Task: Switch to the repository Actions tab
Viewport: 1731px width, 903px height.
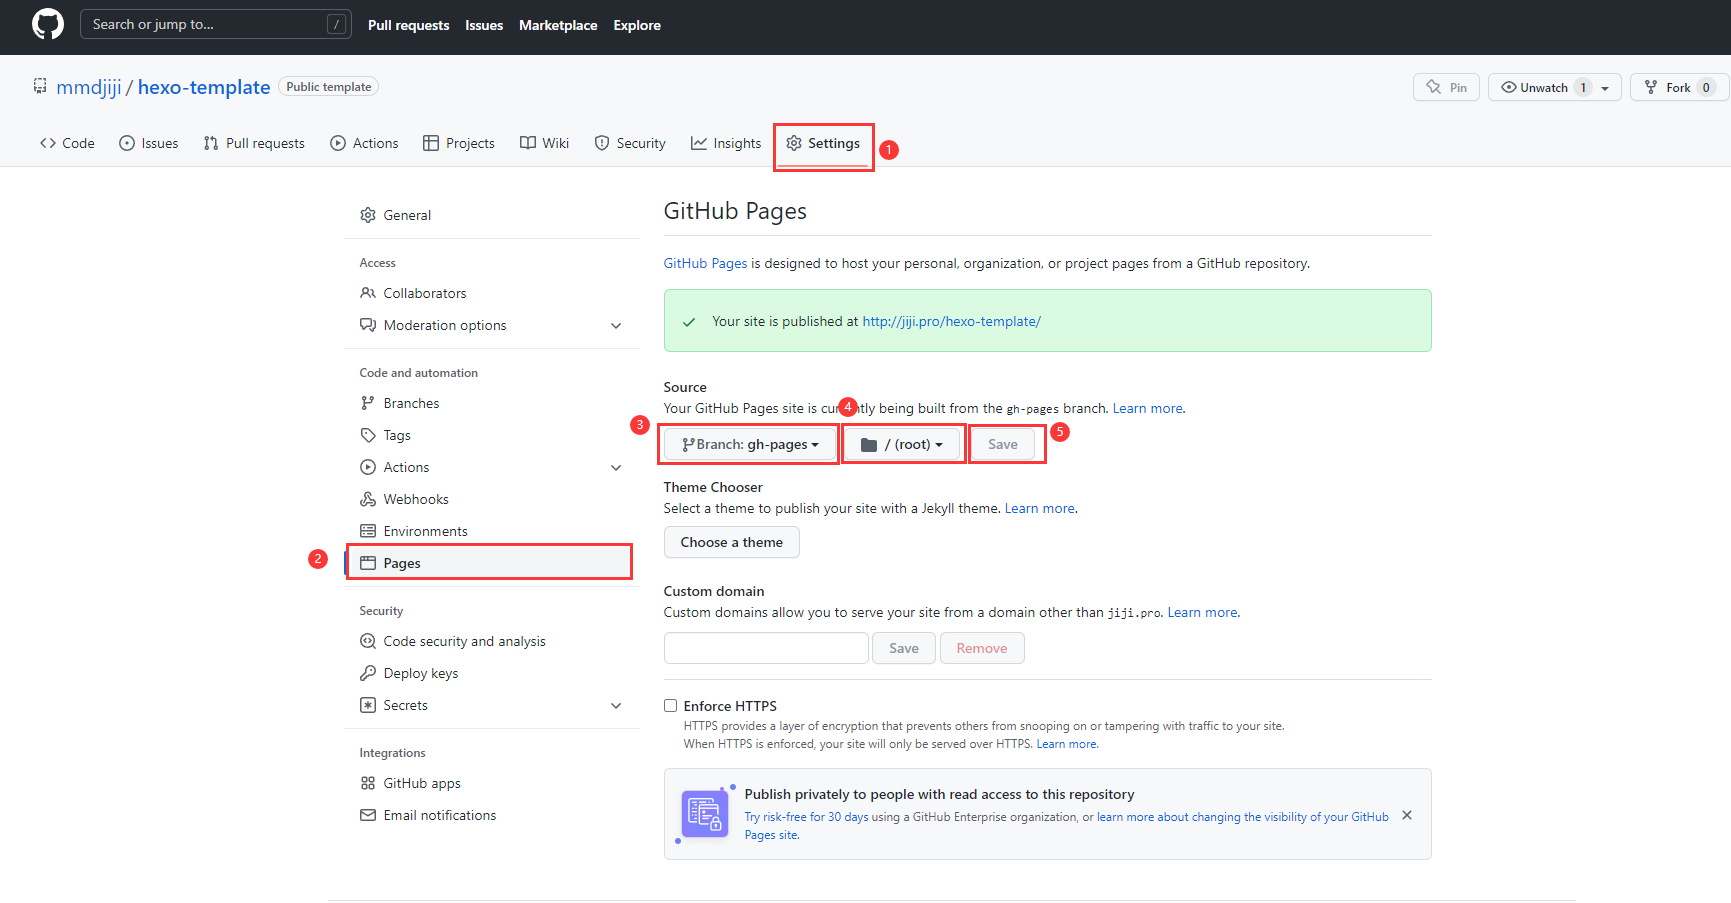Action: coord(364,143)
